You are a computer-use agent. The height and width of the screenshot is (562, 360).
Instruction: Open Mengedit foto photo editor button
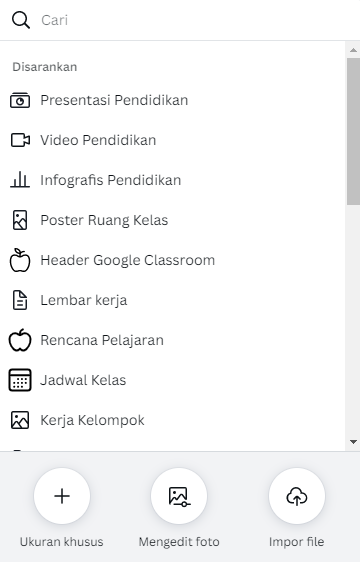179,496
